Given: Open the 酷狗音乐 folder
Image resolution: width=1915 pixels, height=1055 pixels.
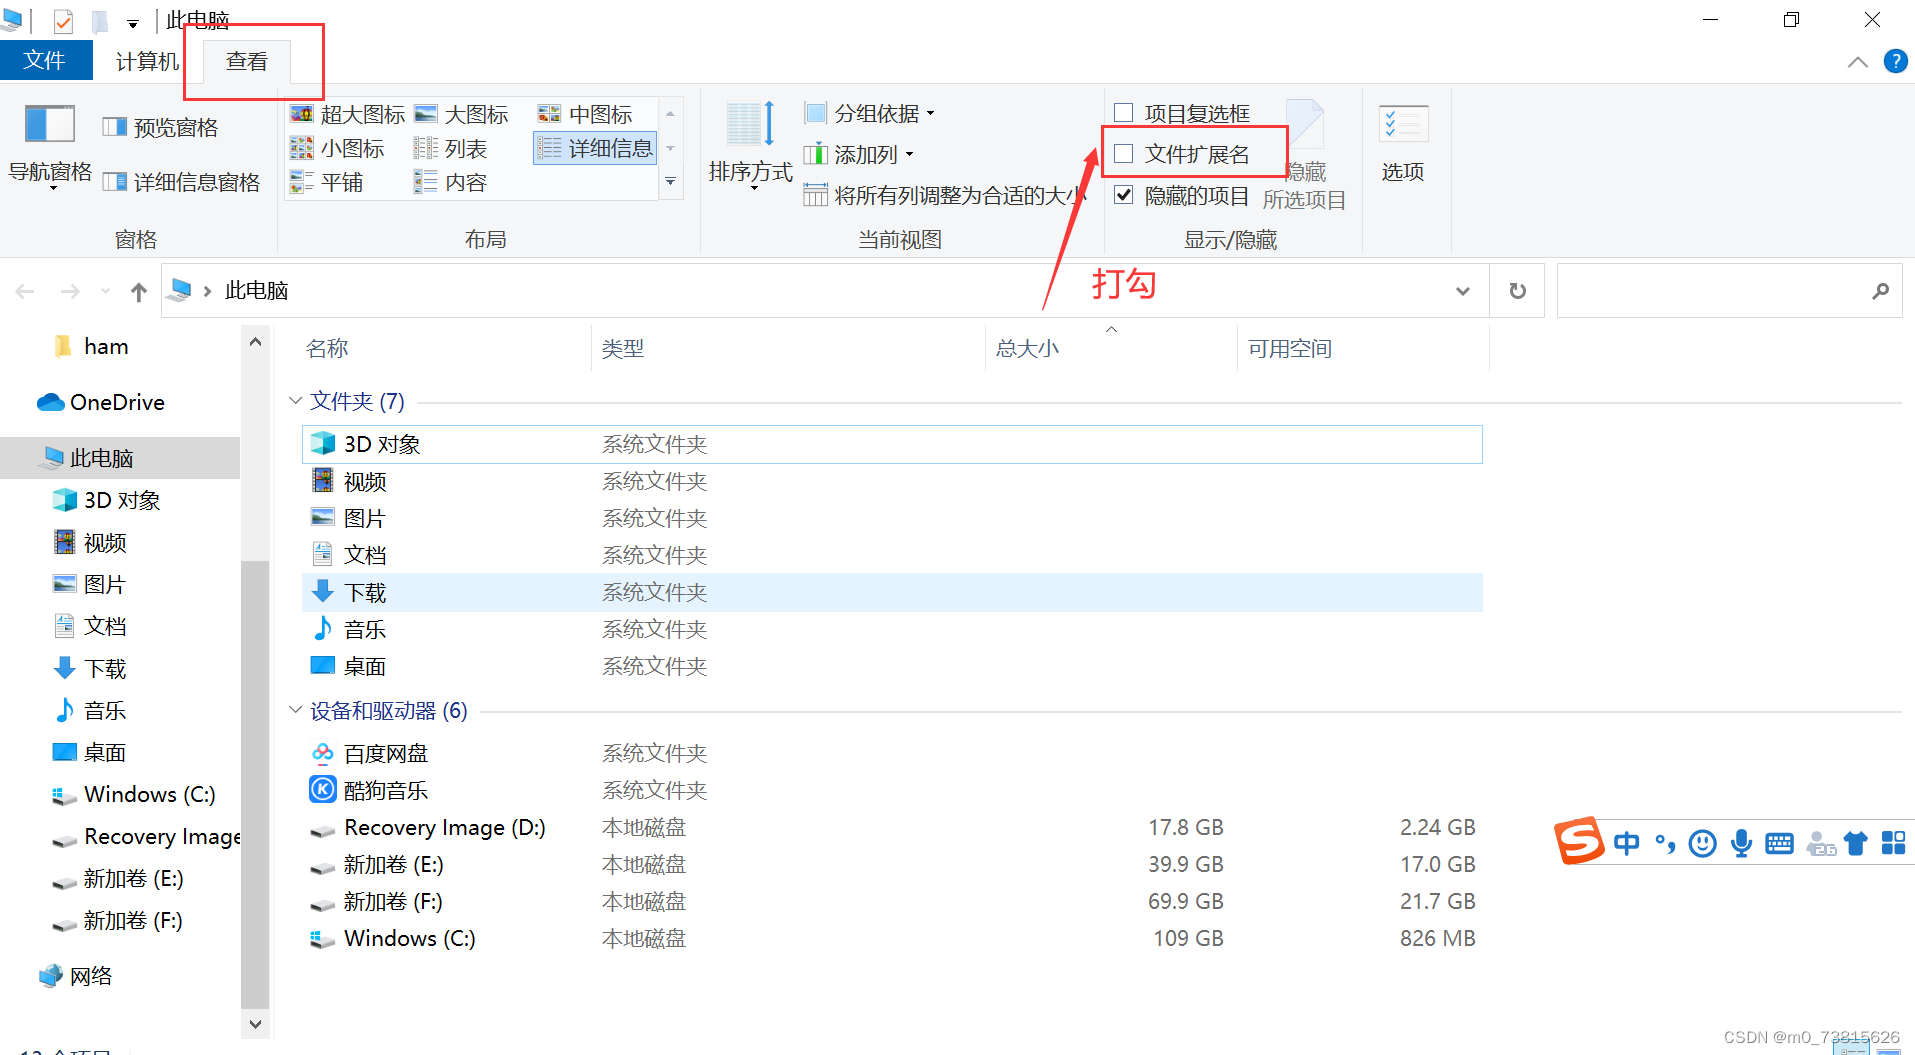Looking at the screenshot, I should 386,789.
